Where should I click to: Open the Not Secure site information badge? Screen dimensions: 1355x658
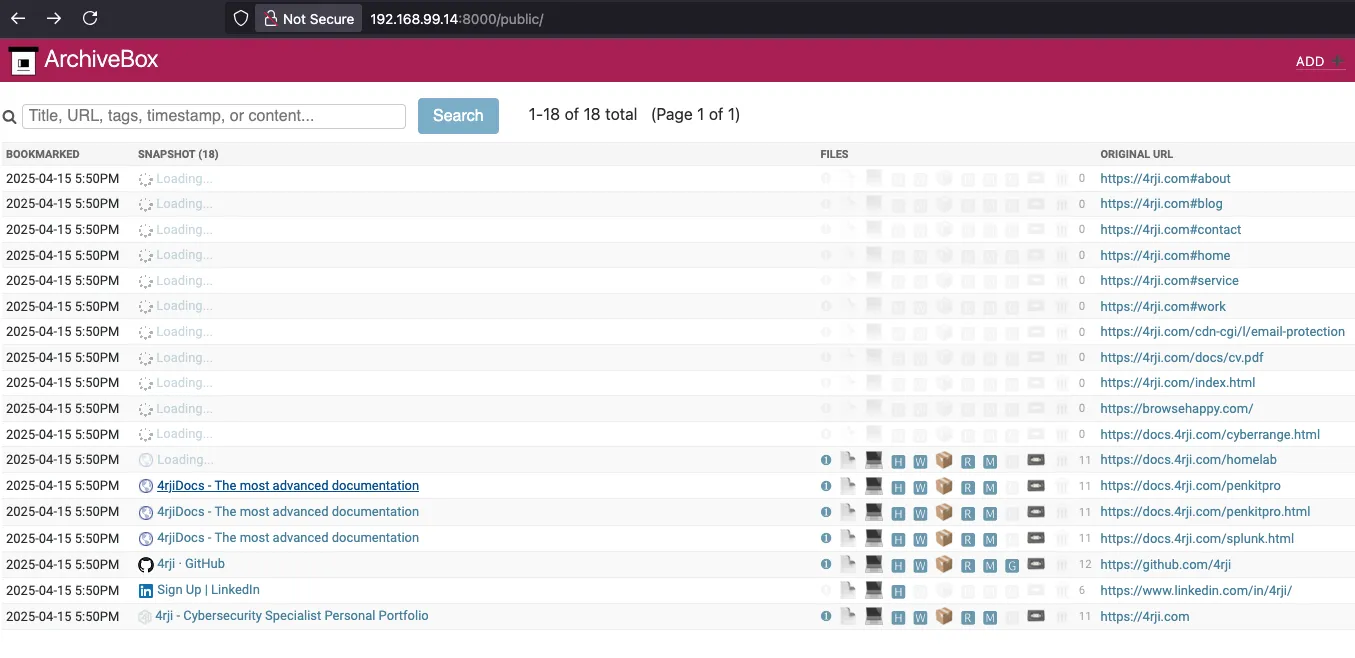pyautogui.click(x=308, y=18)
